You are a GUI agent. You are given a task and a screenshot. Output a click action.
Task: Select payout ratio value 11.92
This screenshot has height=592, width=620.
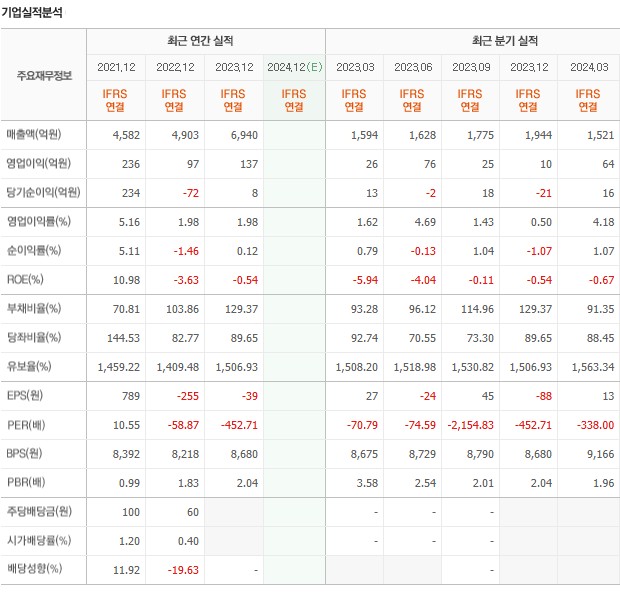coord(127,570)
